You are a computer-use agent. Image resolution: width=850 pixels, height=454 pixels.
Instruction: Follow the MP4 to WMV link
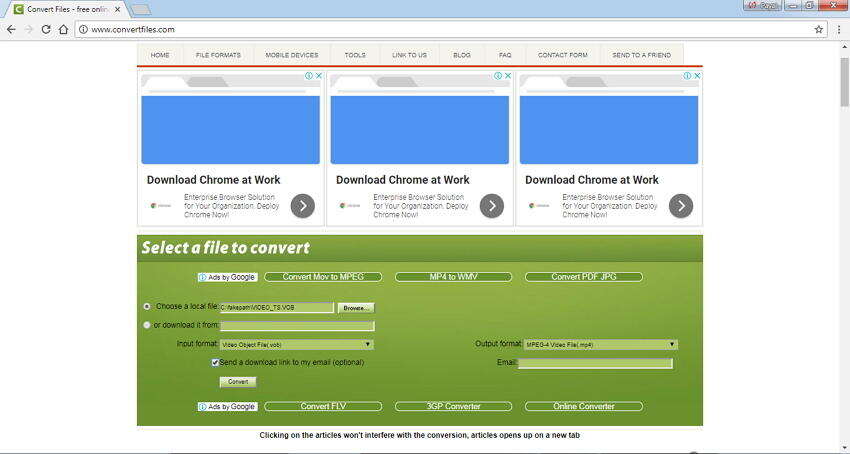(453, 277)
